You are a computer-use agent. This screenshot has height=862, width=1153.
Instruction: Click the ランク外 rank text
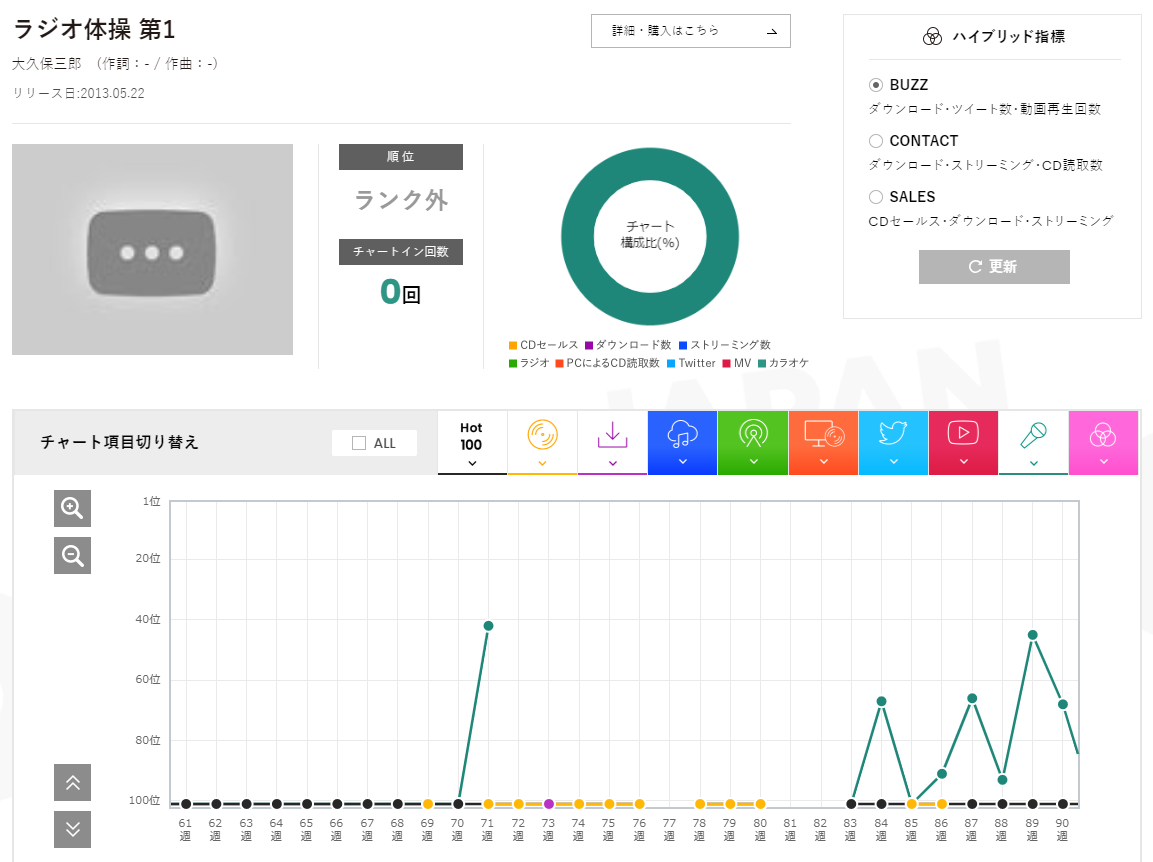401,200
